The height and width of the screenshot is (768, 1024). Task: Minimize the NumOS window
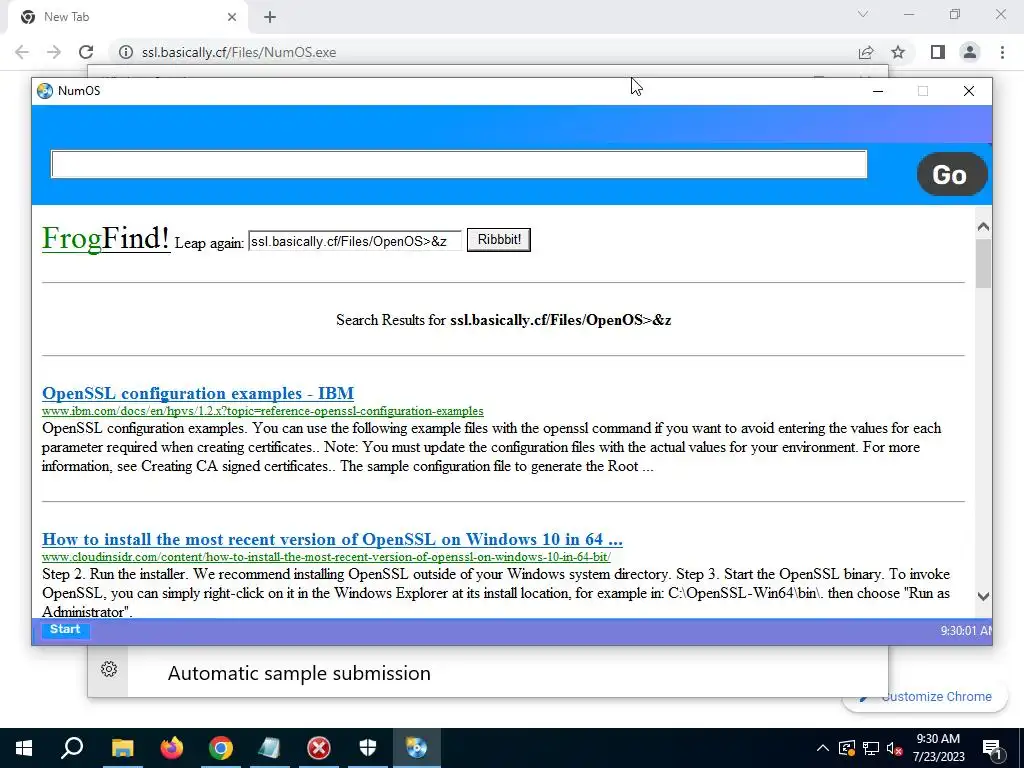[878, 91]
